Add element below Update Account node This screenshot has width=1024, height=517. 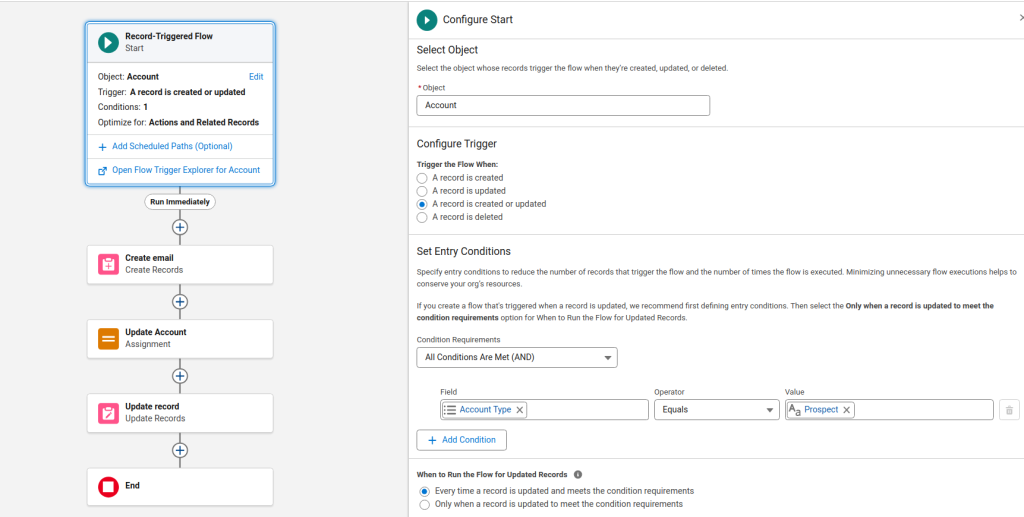180,376
